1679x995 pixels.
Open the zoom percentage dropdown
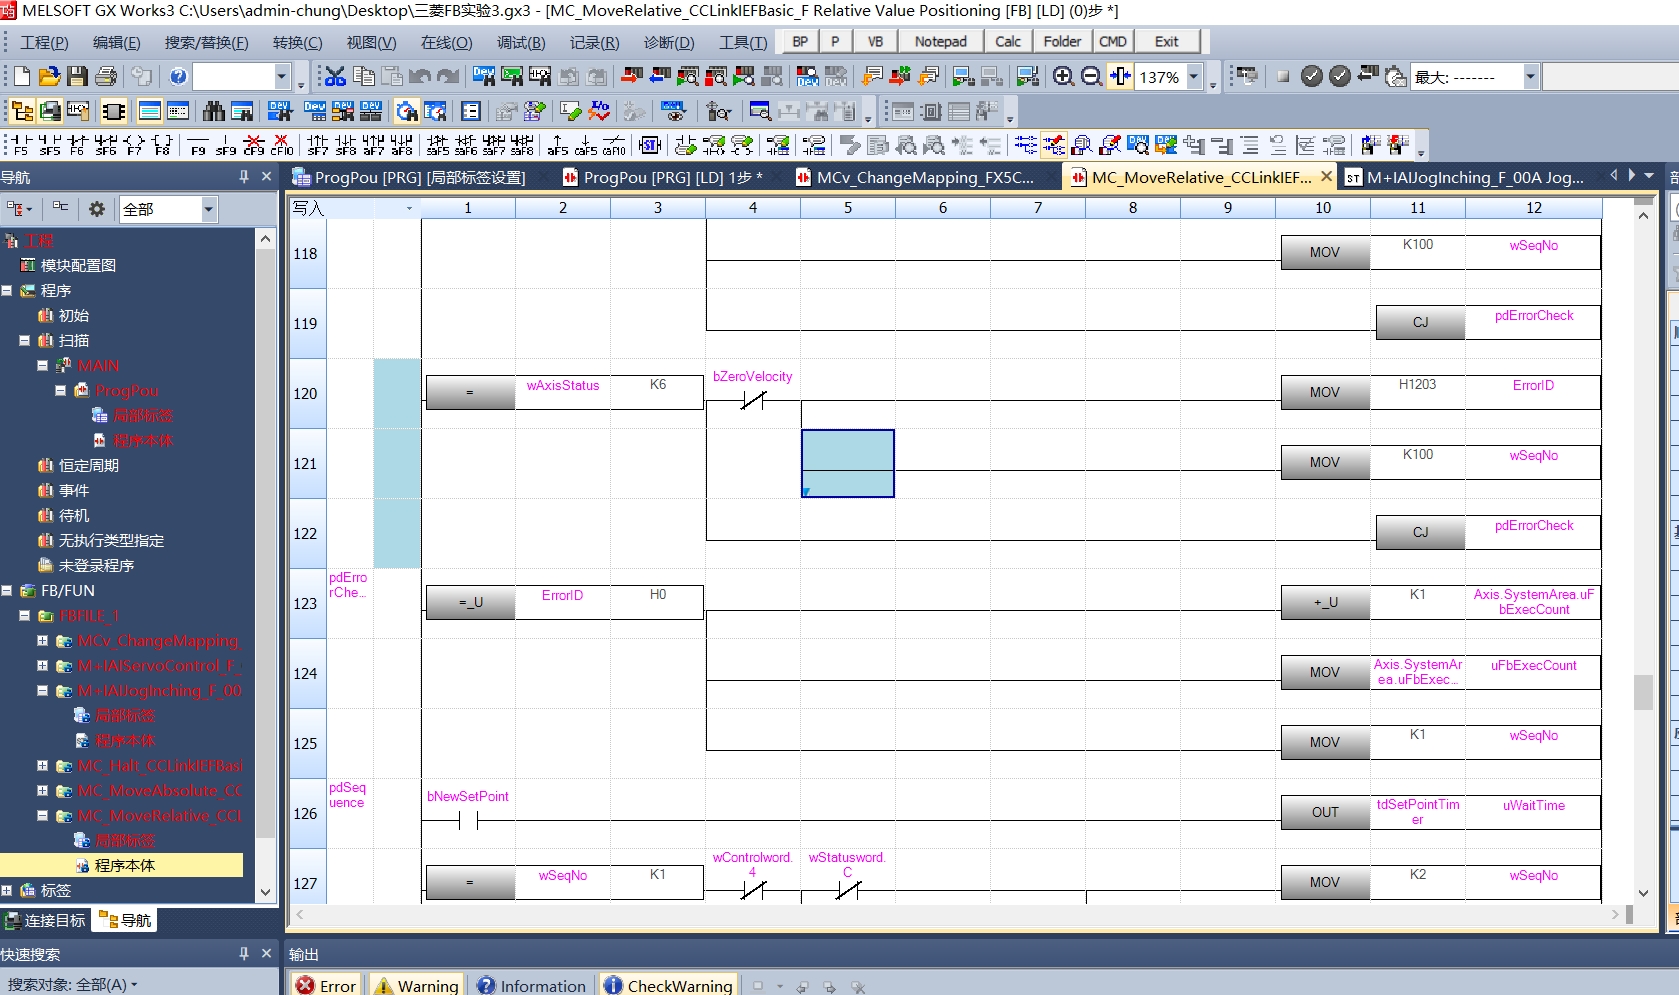pos(1193,77)
